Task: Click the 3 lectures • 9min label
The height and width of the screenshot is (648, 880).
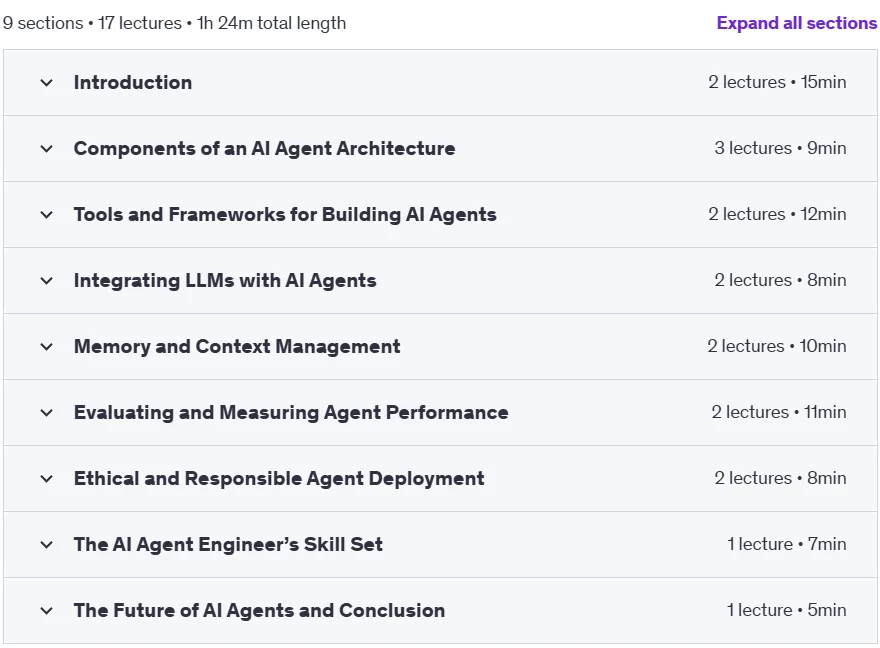Action: click(780, 148)
